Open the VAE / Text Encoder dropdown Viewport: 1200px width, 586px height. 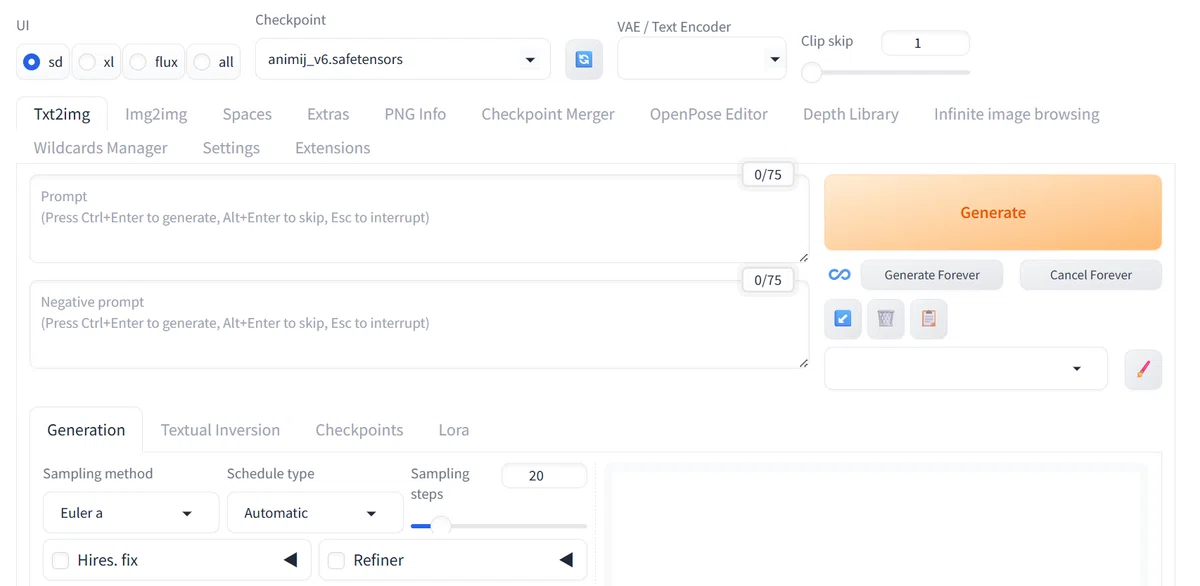point(702,59)
